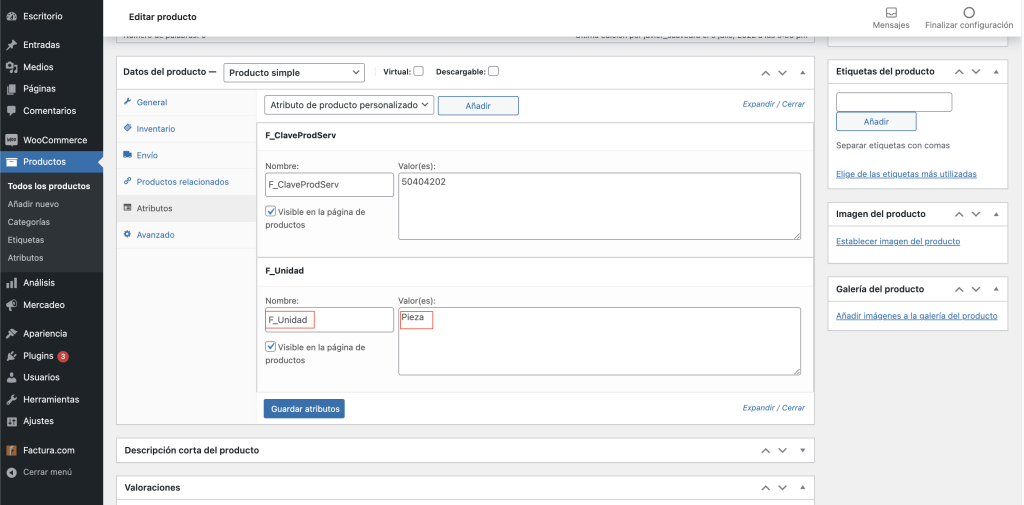Click the Avanzado tab gear icon
The image size is (1024, 505).
[x=127, y=235]
